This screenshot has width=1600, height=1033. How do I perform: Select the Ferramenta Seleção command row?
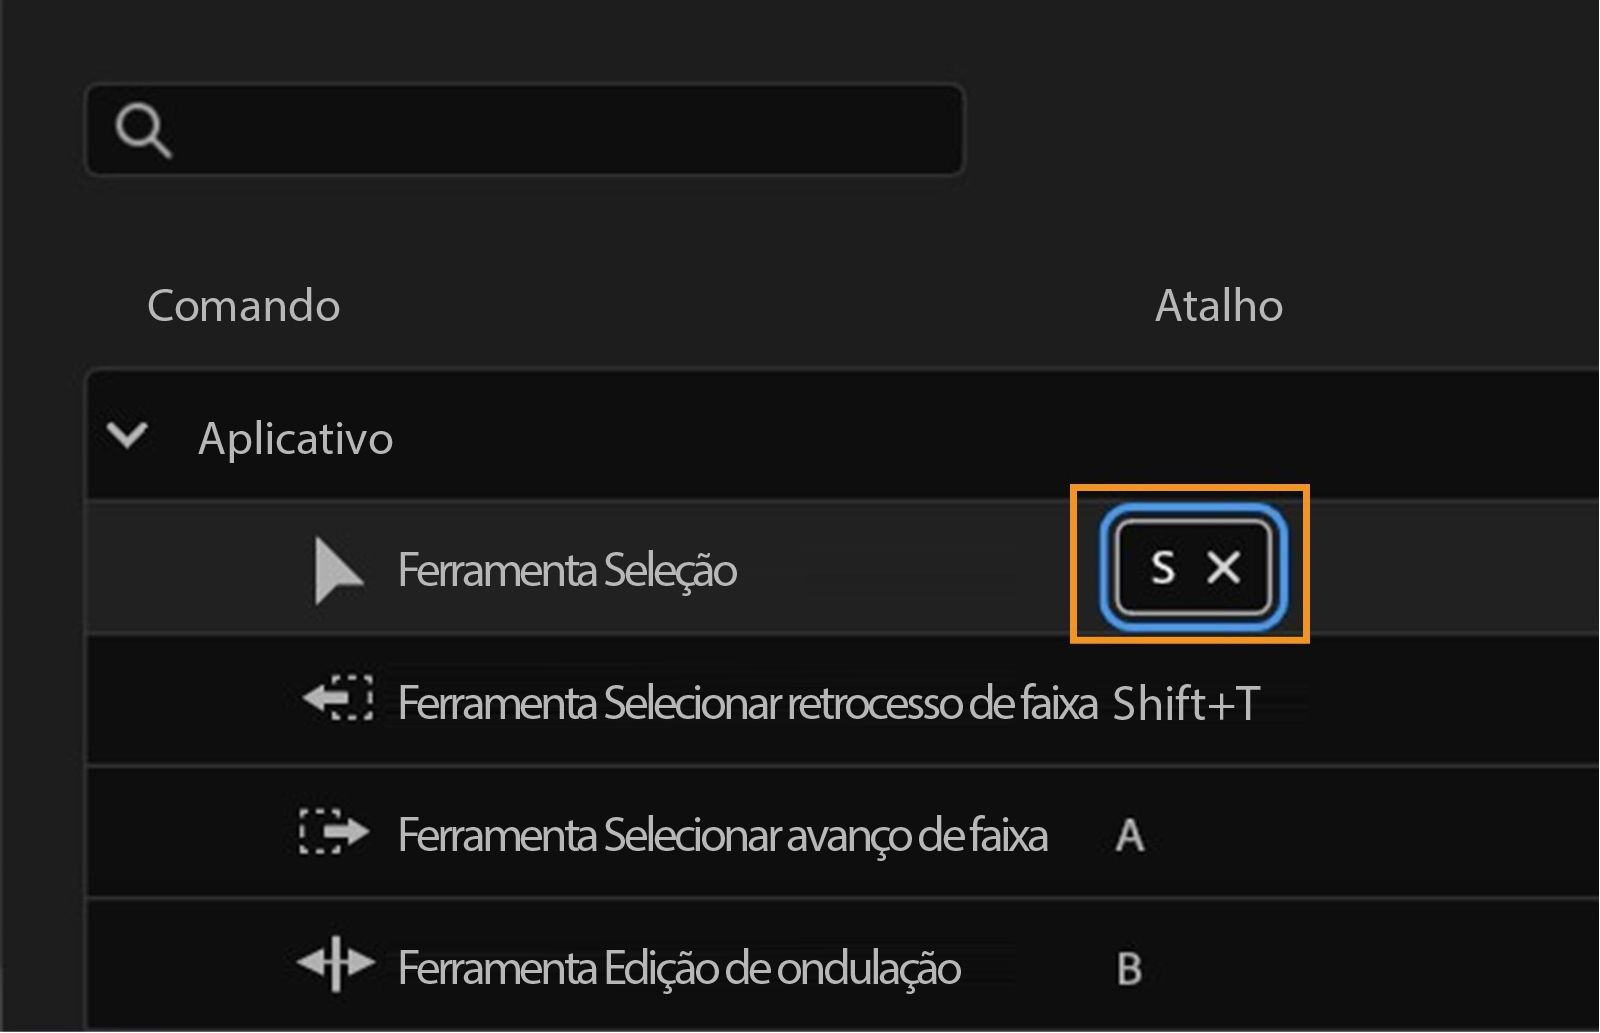pyautogui.click(x=567, y=570)
